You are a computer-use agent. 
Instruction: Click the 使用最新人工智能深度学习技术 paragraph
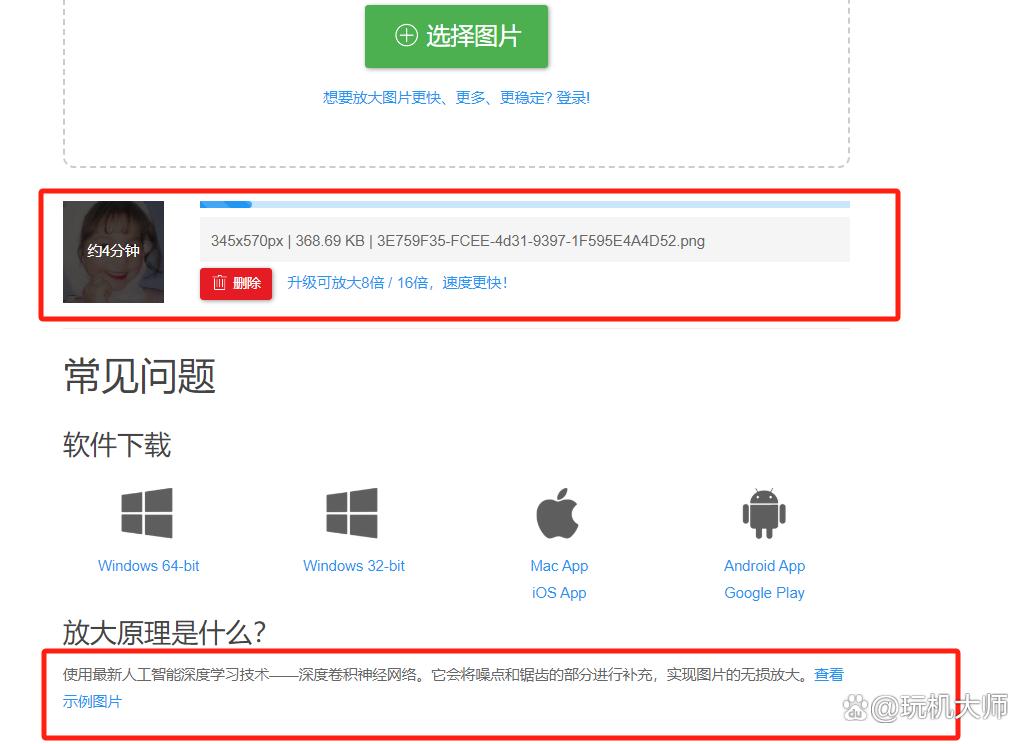tap(453, 688)
